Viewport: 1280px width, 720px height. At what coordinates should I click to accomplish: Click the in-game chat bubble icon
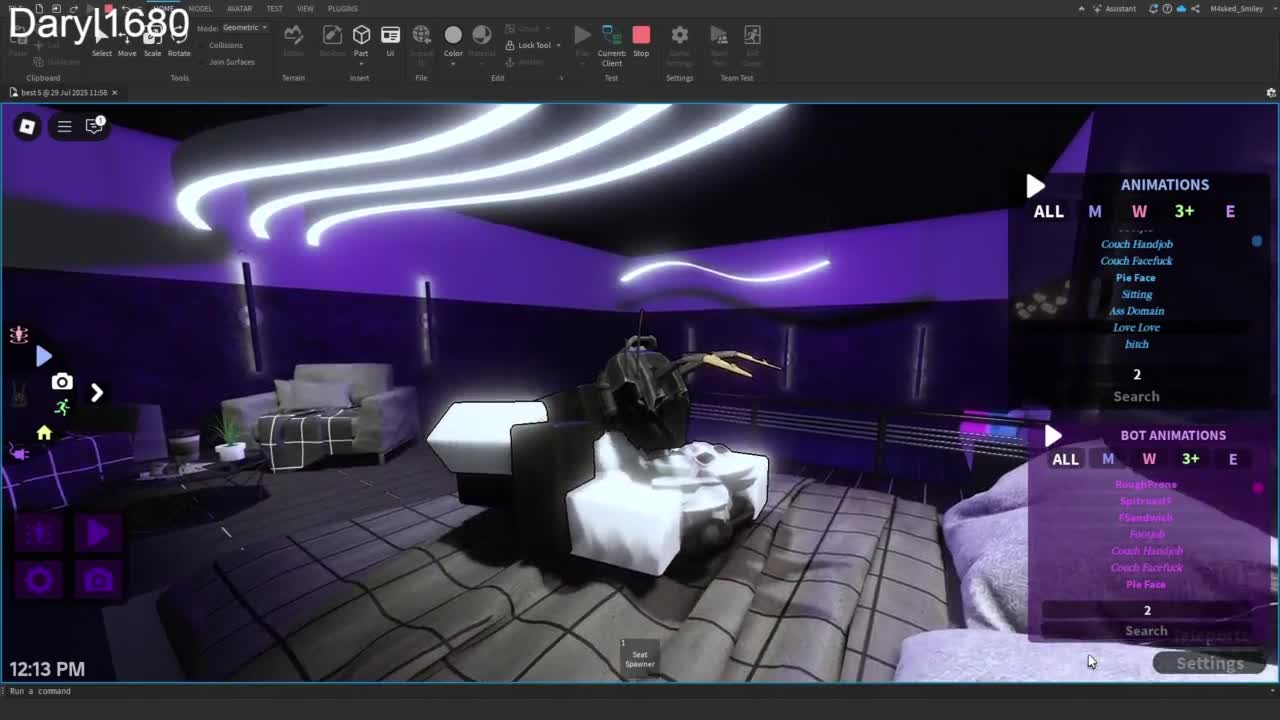(94, 126)
